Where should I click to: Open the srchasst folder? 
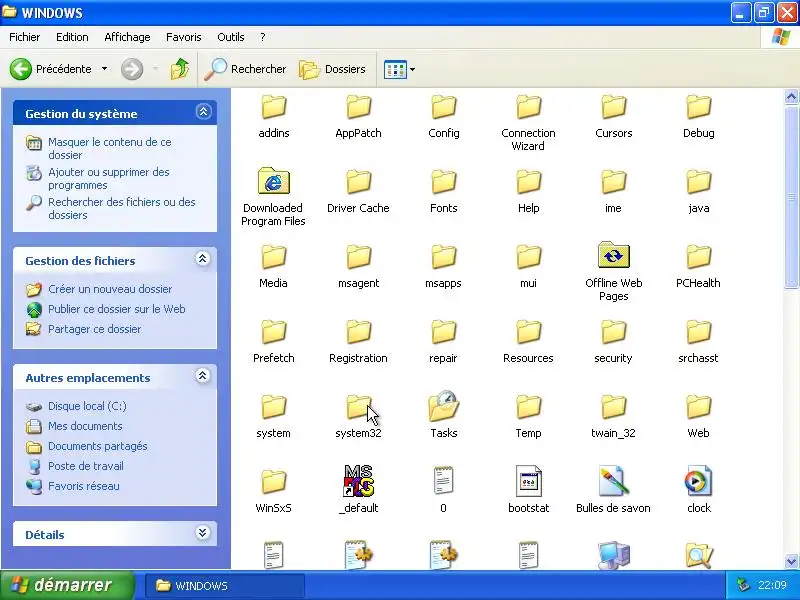click(698, 339)
